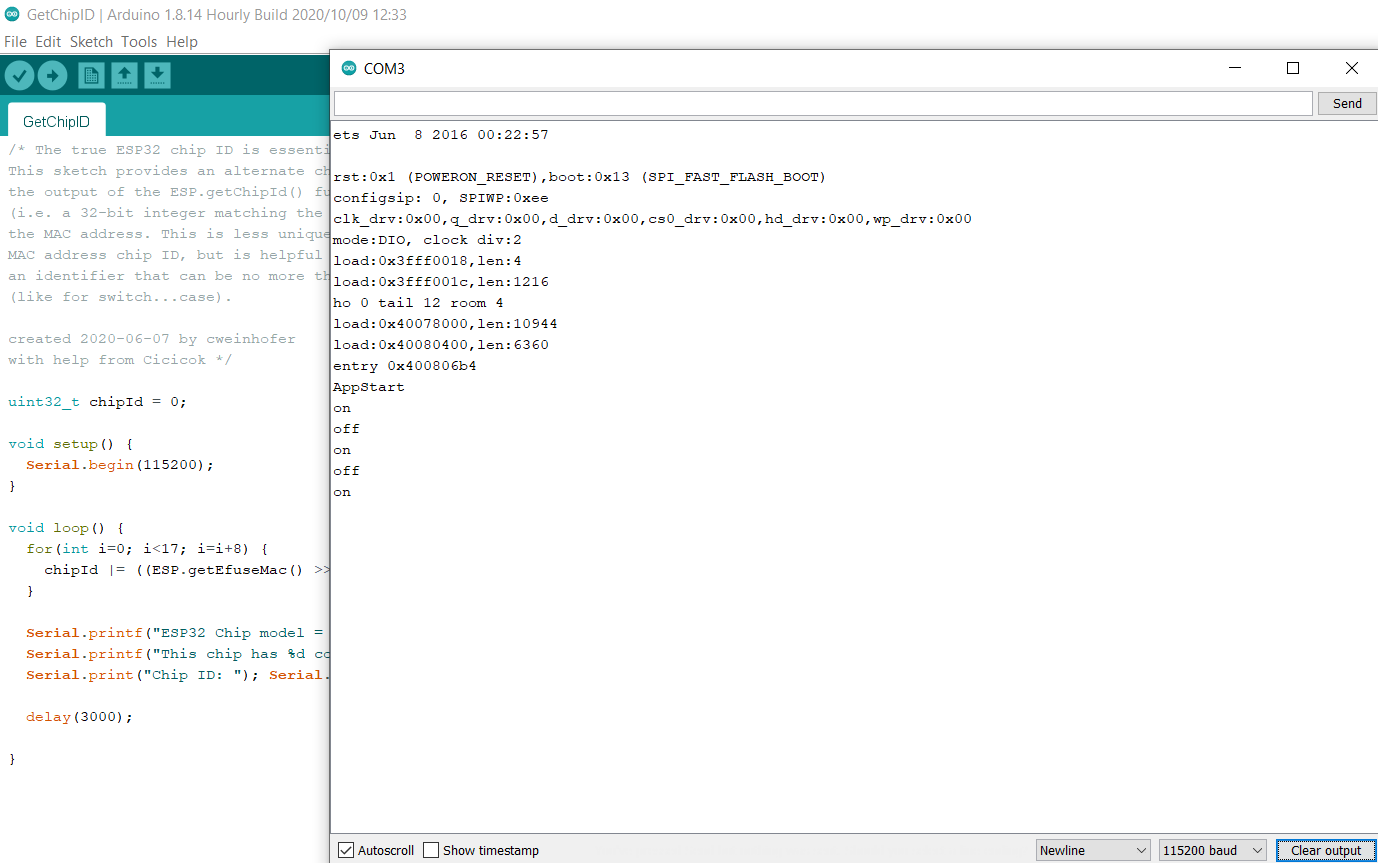Image resolution: width=1378 pixels, height=863 pixels.
Task: Open the Help menu
Action: tap(182, 42)
